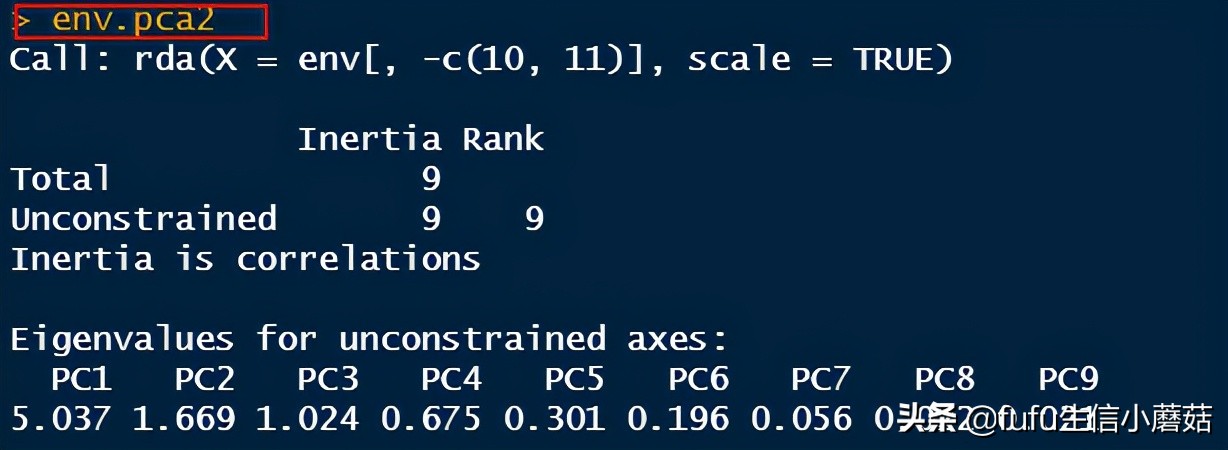Click the console prompt arrow symbol
This screenshot has width=1228, height=450.
(x=22, y=21)
